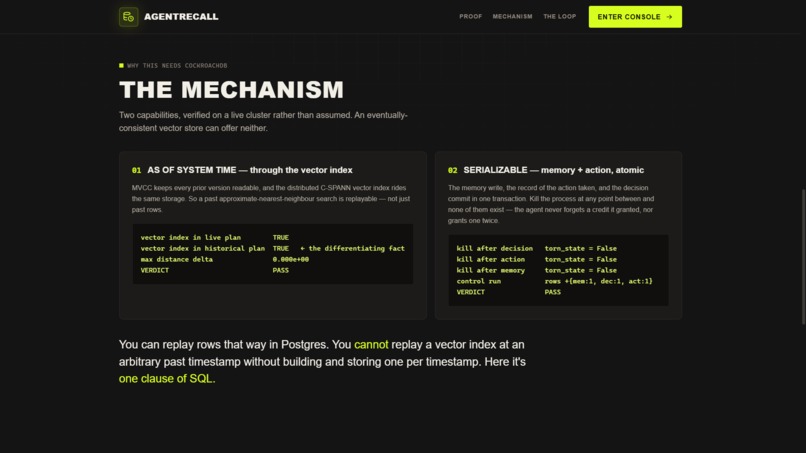
Task: Click the '01' card number
Action: click(136, 170)
